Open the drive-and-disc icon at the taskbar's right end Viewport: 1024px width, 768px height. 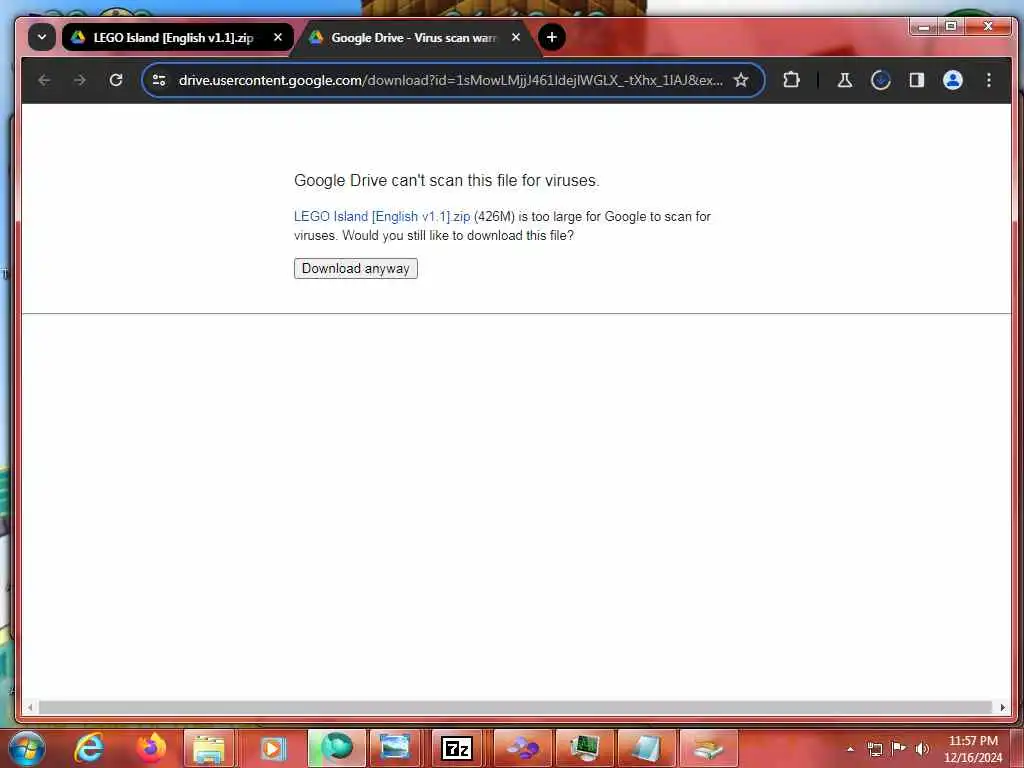709,748
